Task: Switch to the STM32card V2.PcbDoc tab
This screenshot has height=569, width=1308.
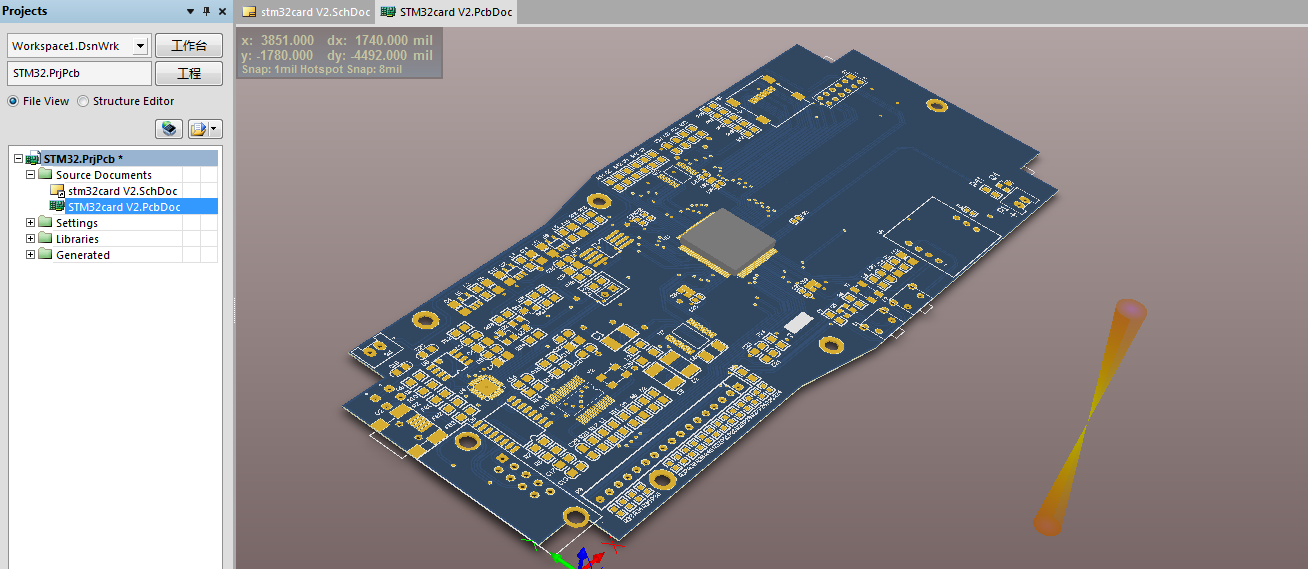Action: [x=446, y=12]
